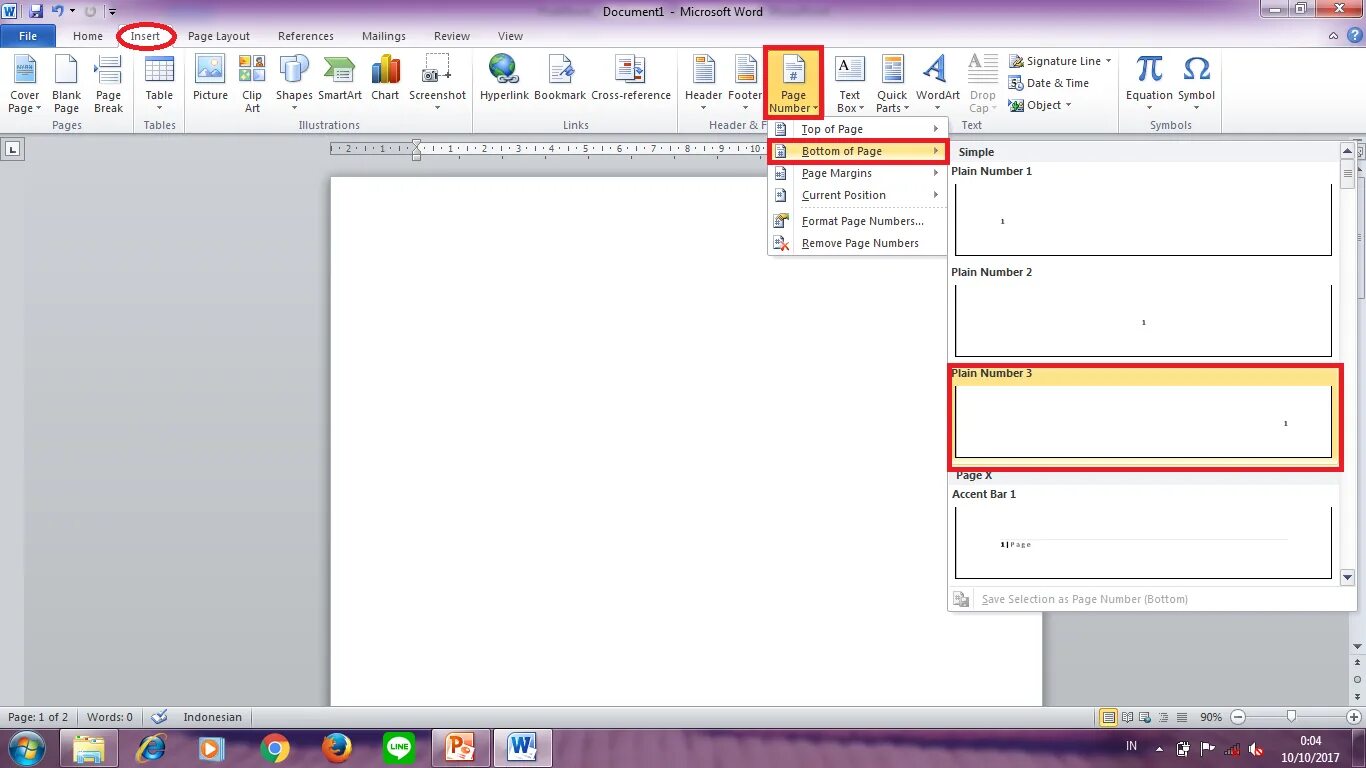Viewport: 1366px width, 768px height.
Task: Open Customize Quick Access Toolbar dropdown
Action: [x=113, y=11]
